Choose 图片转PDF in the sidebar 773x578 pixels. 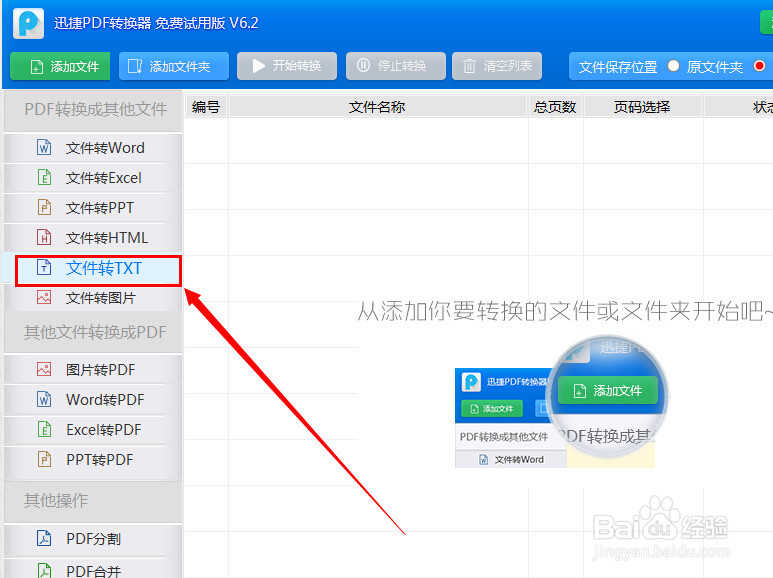93,369
